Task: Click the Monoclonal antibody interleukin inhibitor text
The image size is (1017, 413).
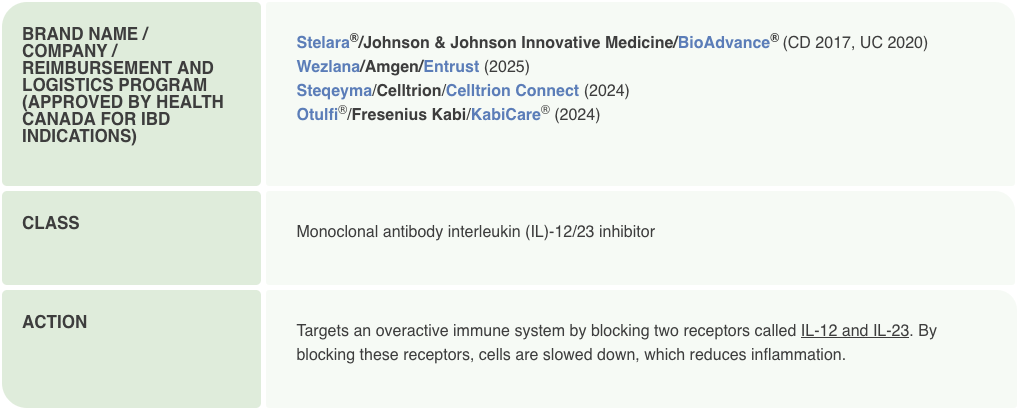Action: 475,232
